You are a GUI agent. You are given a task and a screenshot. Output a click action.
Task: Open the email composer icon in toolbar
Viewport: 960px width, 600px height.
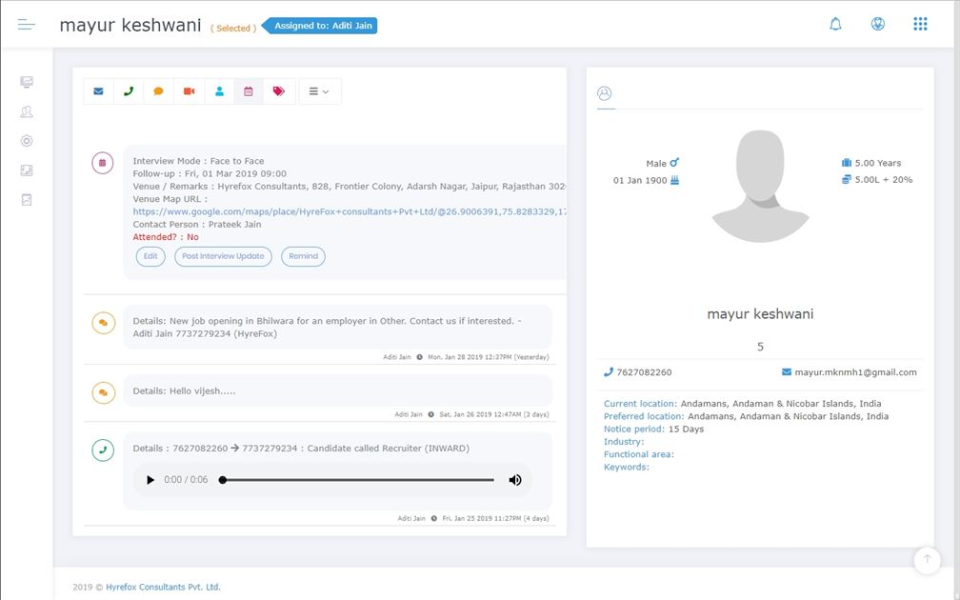pyautogui.click(x=98, y=91)
